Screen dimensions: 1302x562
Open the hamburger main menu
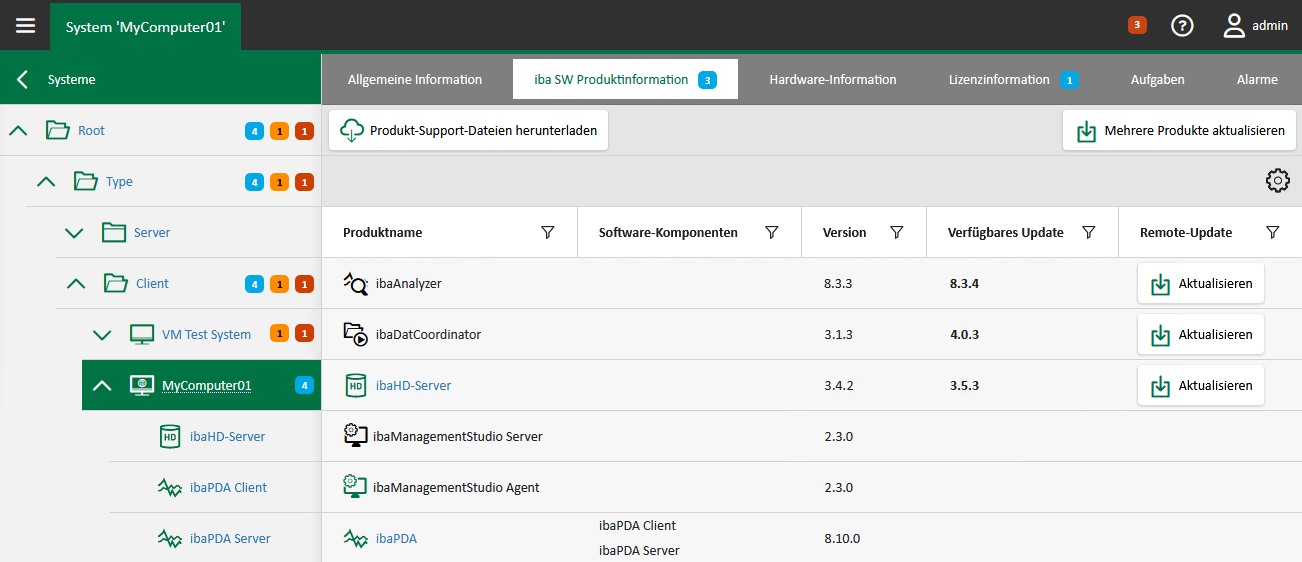point(25,26)
